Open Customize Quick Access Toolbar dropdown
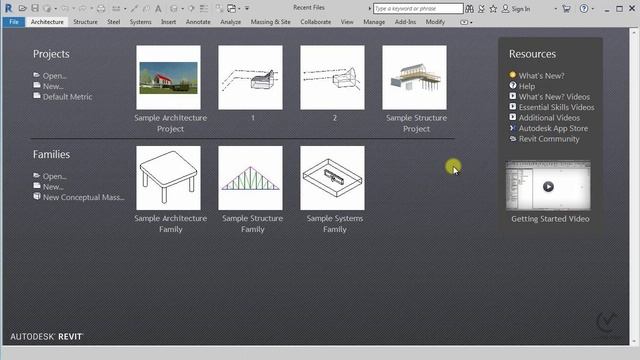Image resolution: width=640 pixels, height=360 pixels. pos(247,9)
